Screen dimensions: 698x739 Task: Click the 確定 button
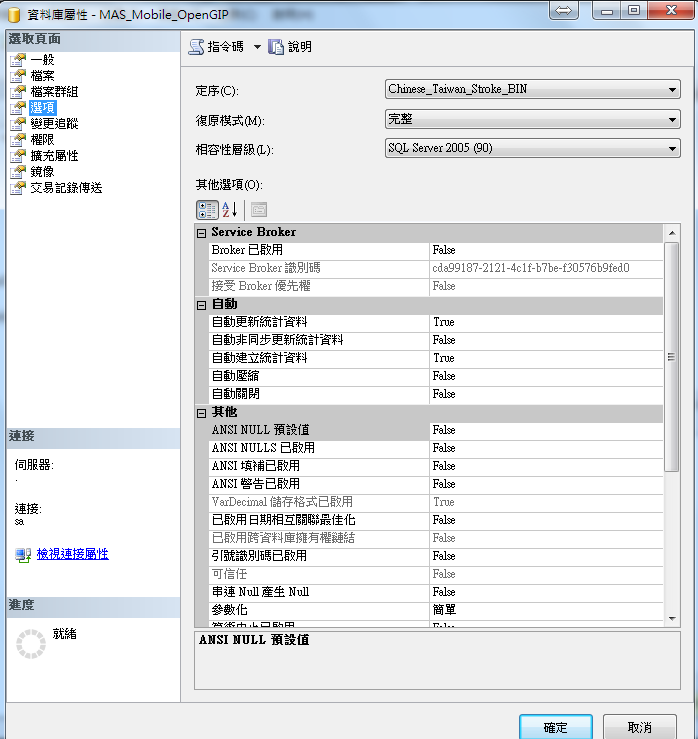(555, 727)
